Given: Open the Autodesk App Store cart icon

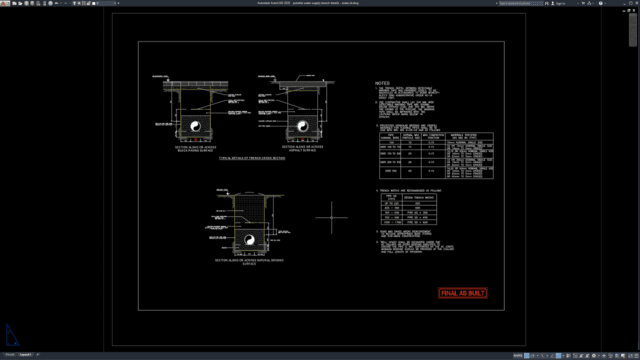Looking at the screenshot, I should click(x=583, y=3).
